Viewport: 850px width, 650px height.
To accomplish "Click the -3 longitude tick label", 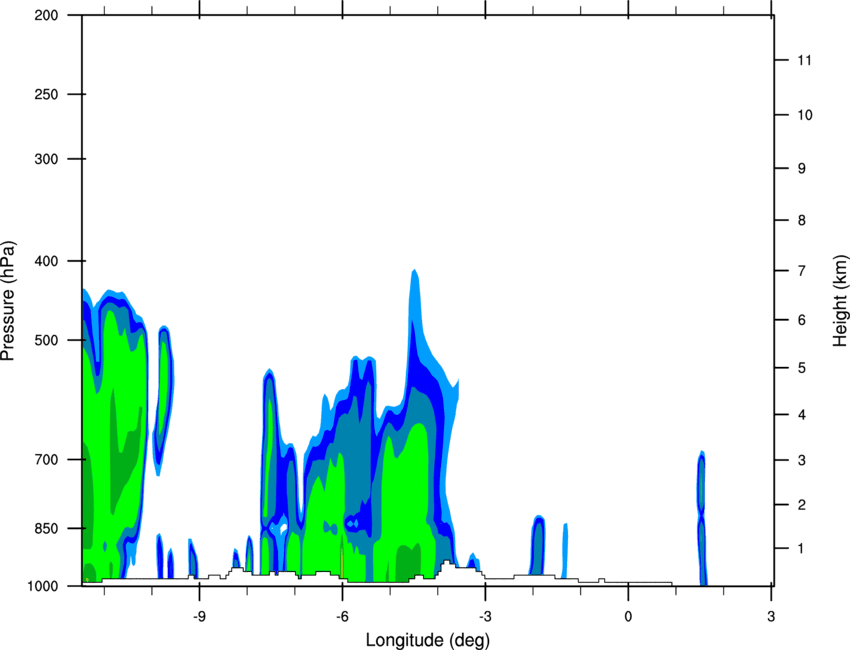I will pos(485,617).
